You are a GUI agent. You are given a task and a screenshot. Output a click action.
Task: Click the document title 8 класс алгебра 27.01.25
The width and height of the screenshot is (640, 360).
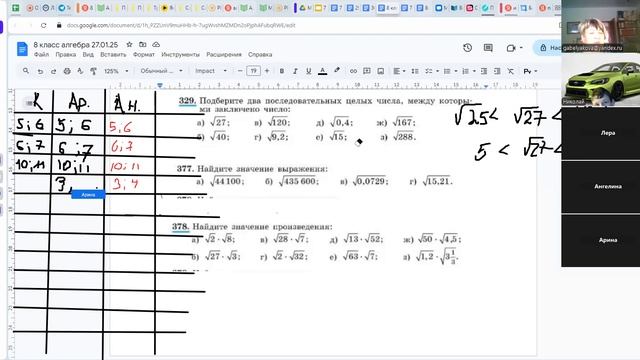(76, 44)
